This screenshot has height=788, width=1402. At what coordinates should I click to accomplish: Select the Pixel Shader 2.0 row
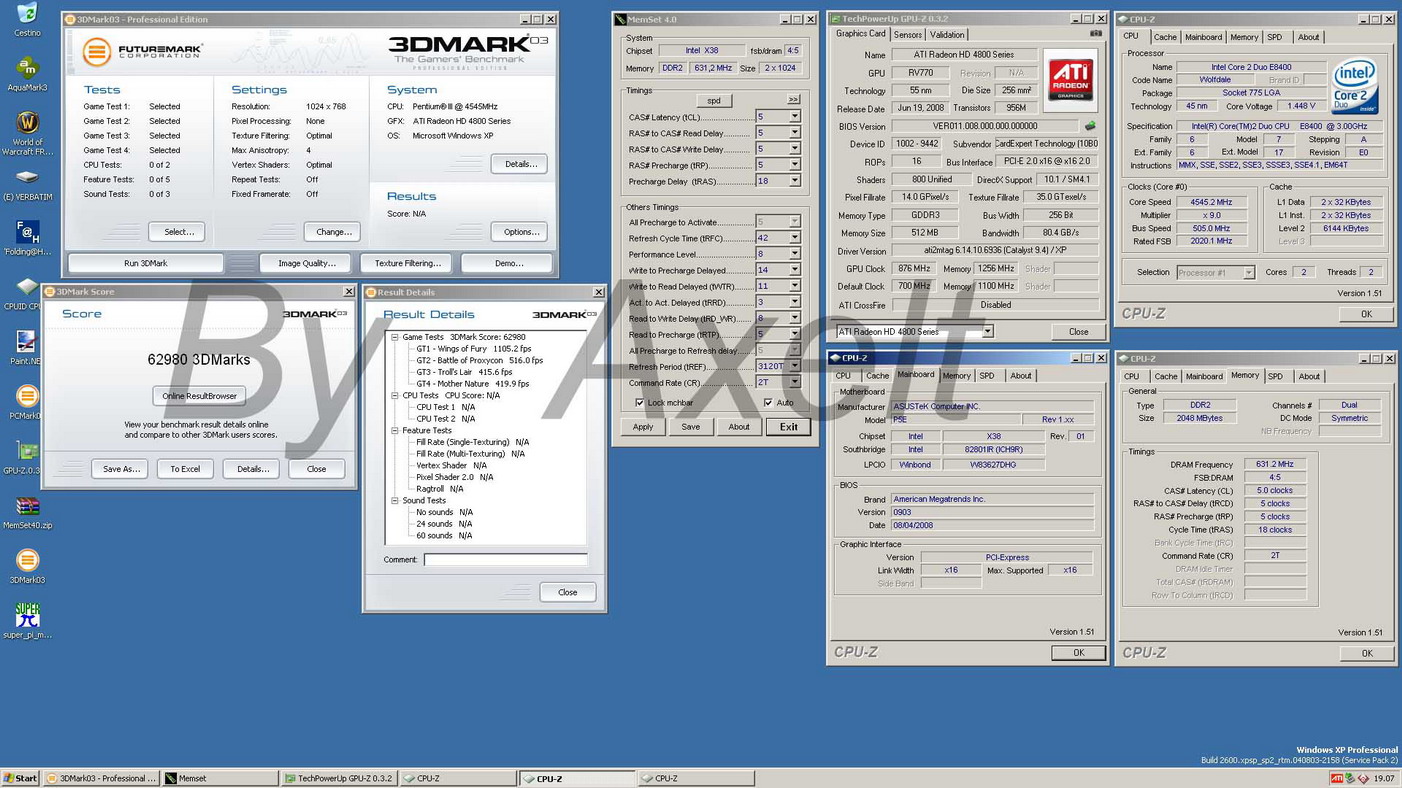[455, 478]
